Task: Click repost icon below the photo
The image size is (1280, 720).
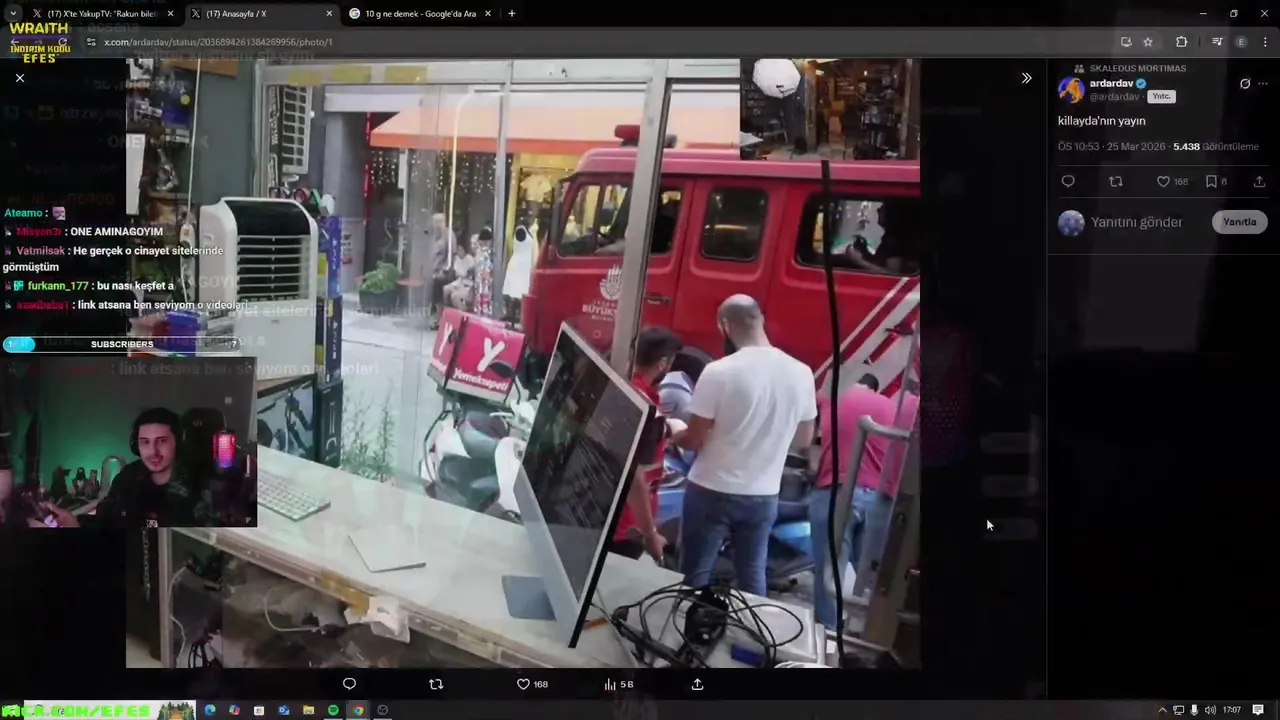Action: pos(435,684)
